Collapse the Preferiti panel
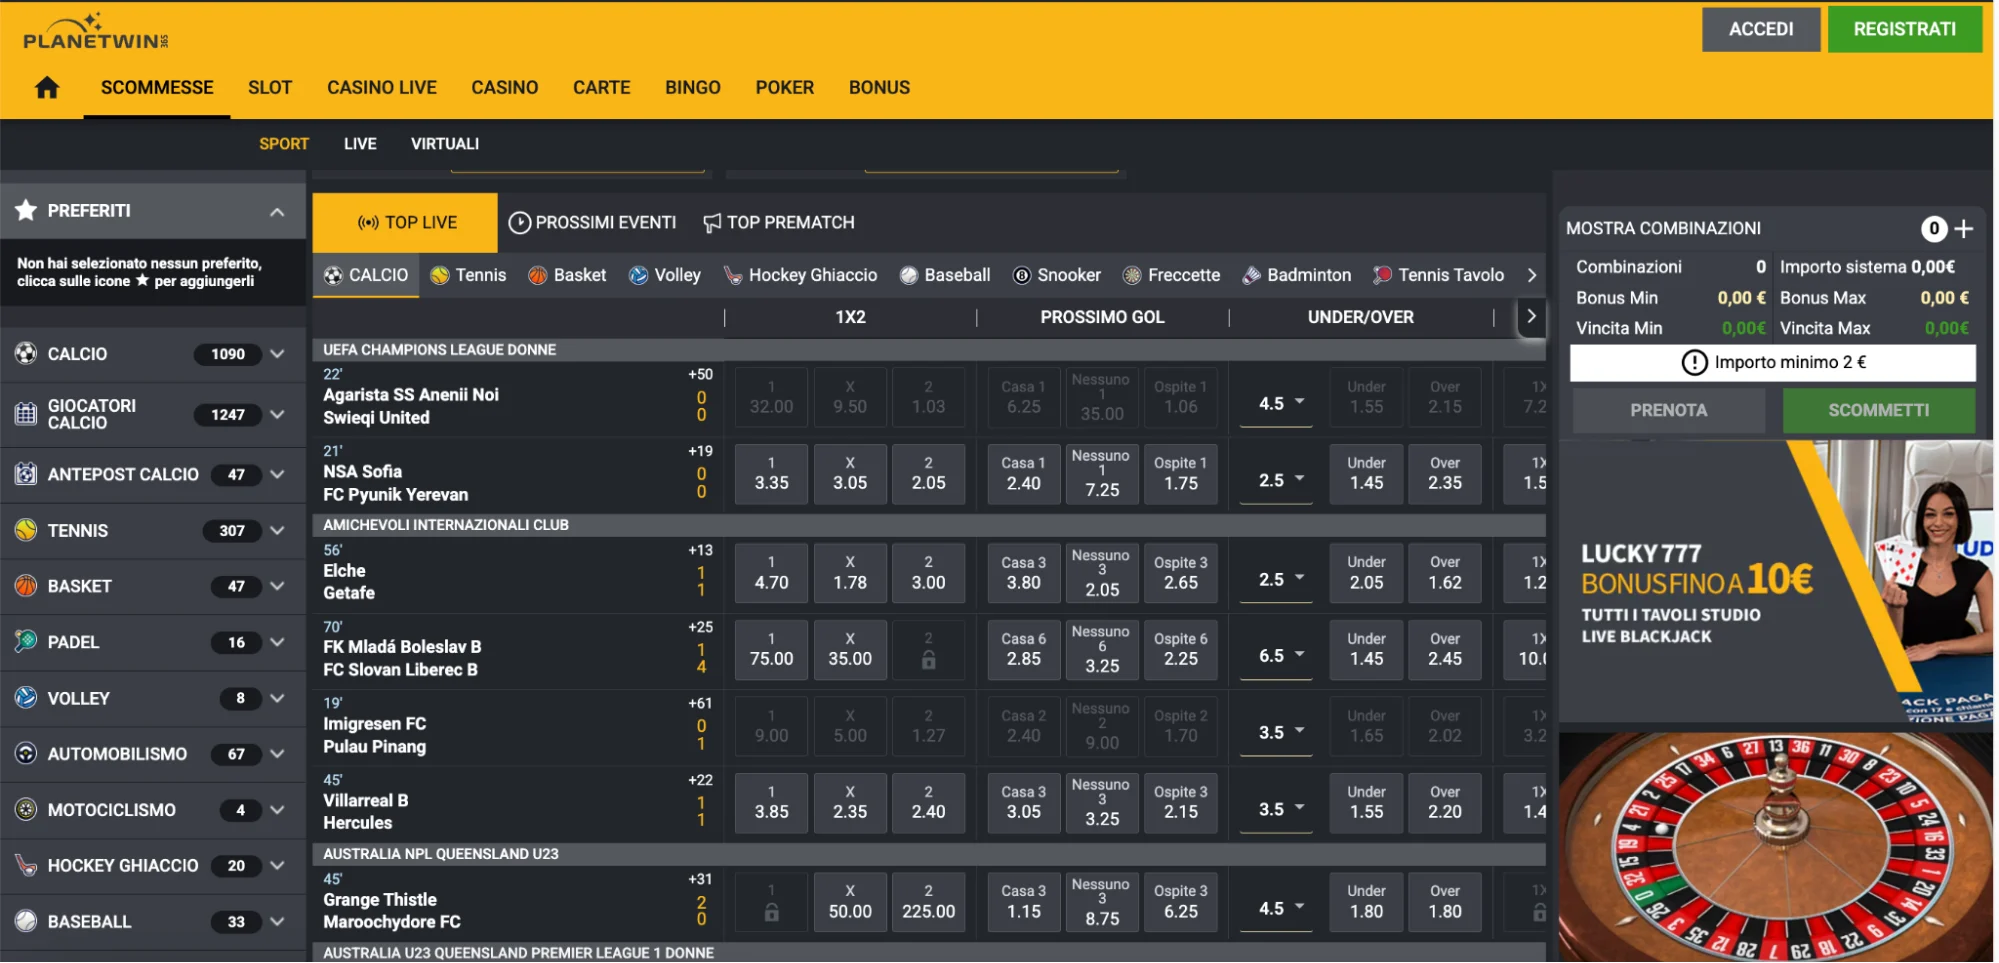 click(x=277, y=212)
